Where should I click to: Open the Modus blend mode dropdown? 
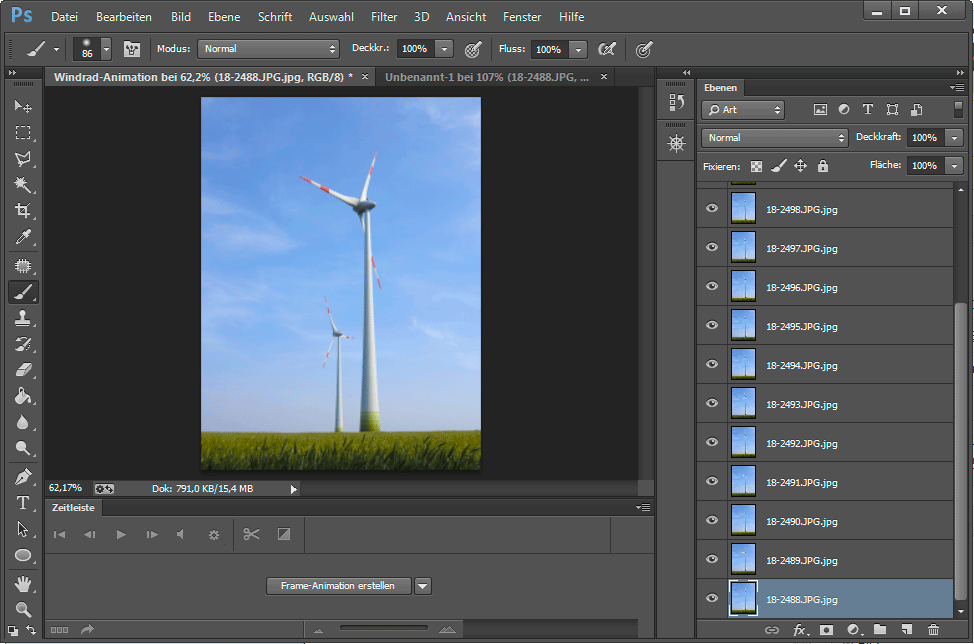pyautogui.click(x=269, y=49)
